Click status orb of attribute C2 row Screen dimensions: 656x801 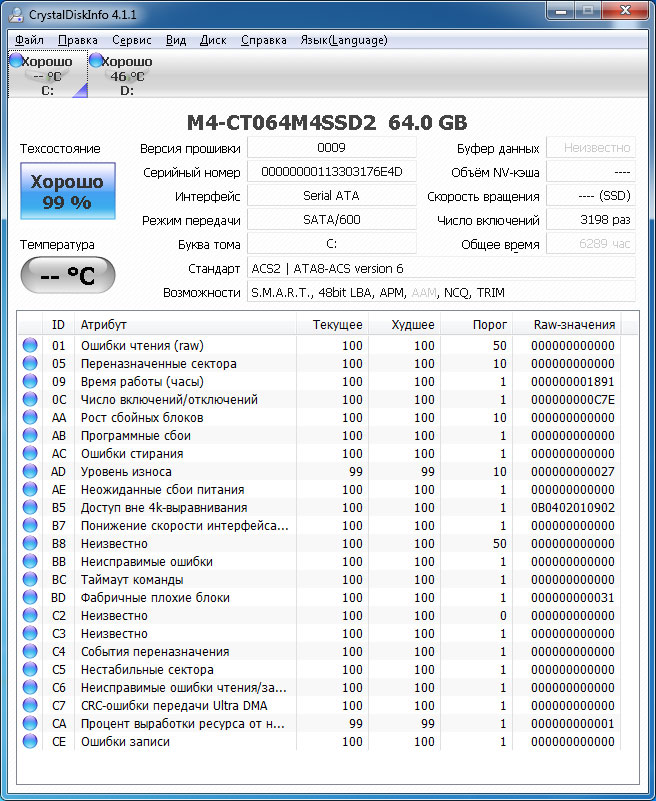(x=30, y=615)
